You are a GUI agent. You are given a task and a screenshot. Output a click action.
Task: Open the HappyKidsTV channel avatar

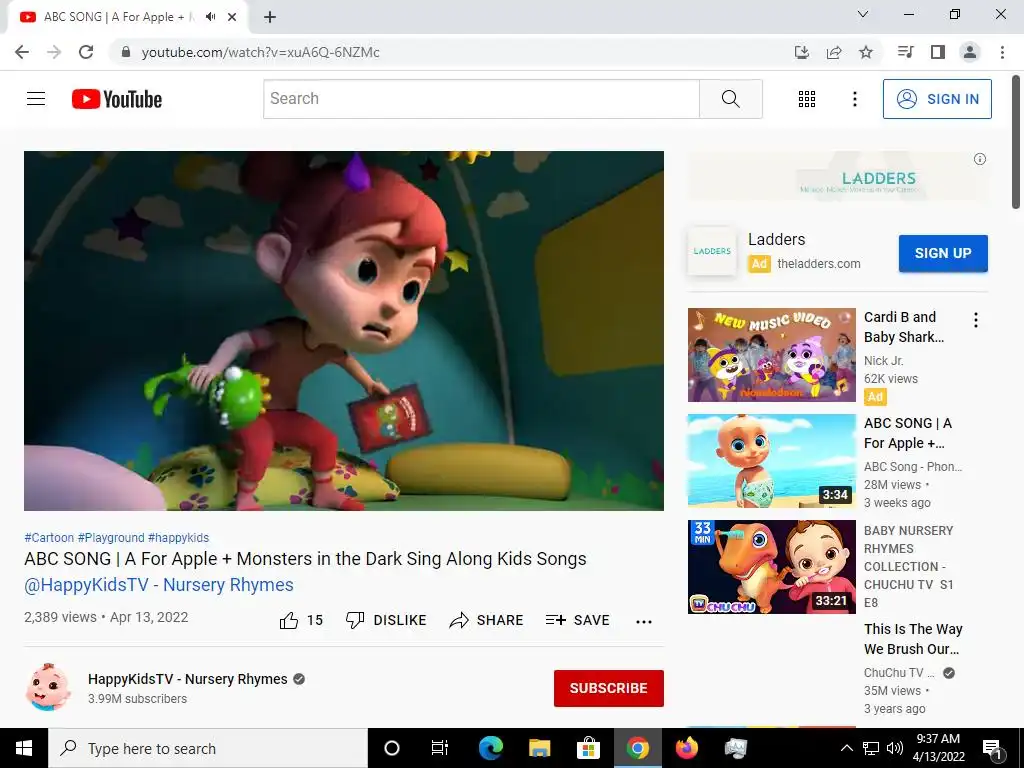pyautogui.click(x=48, y=688)
